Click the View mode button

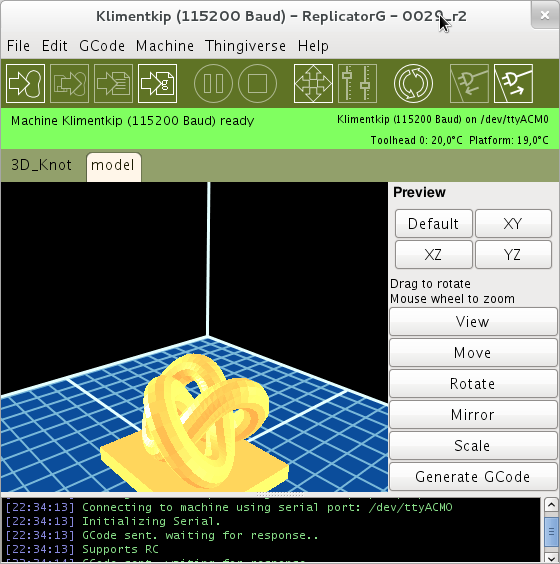[473, 322]
